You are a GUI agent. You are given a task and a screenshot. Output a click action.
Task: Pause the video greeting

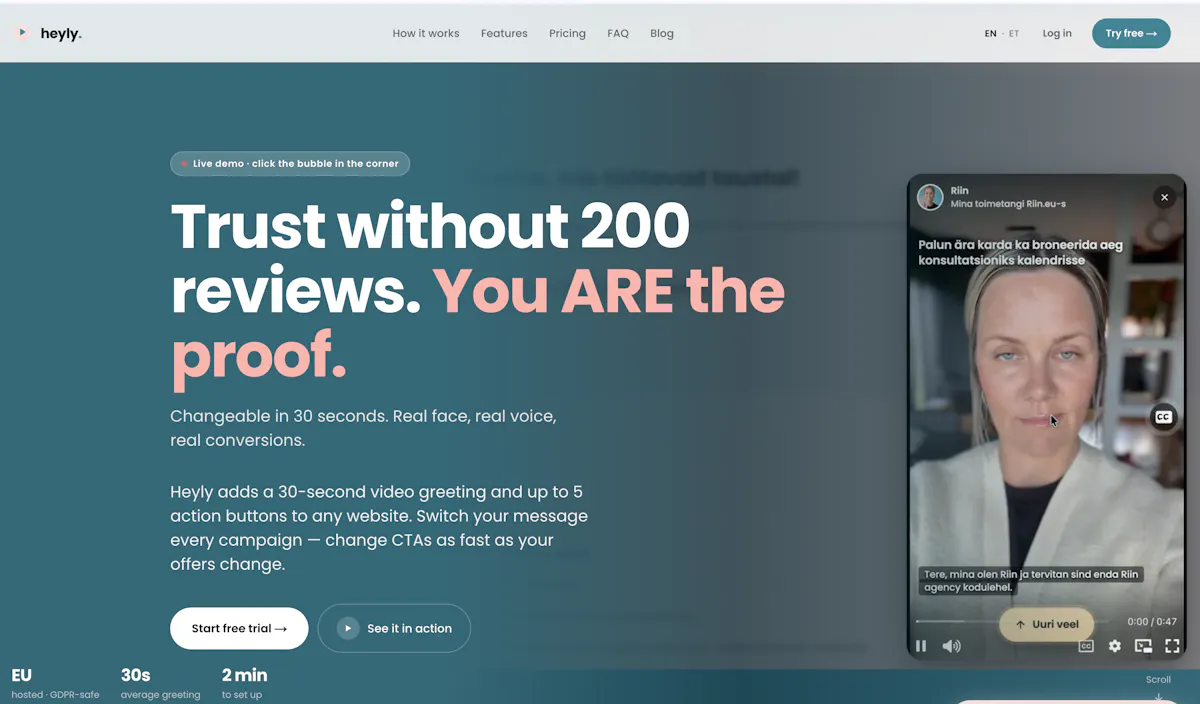pos(921,646)
